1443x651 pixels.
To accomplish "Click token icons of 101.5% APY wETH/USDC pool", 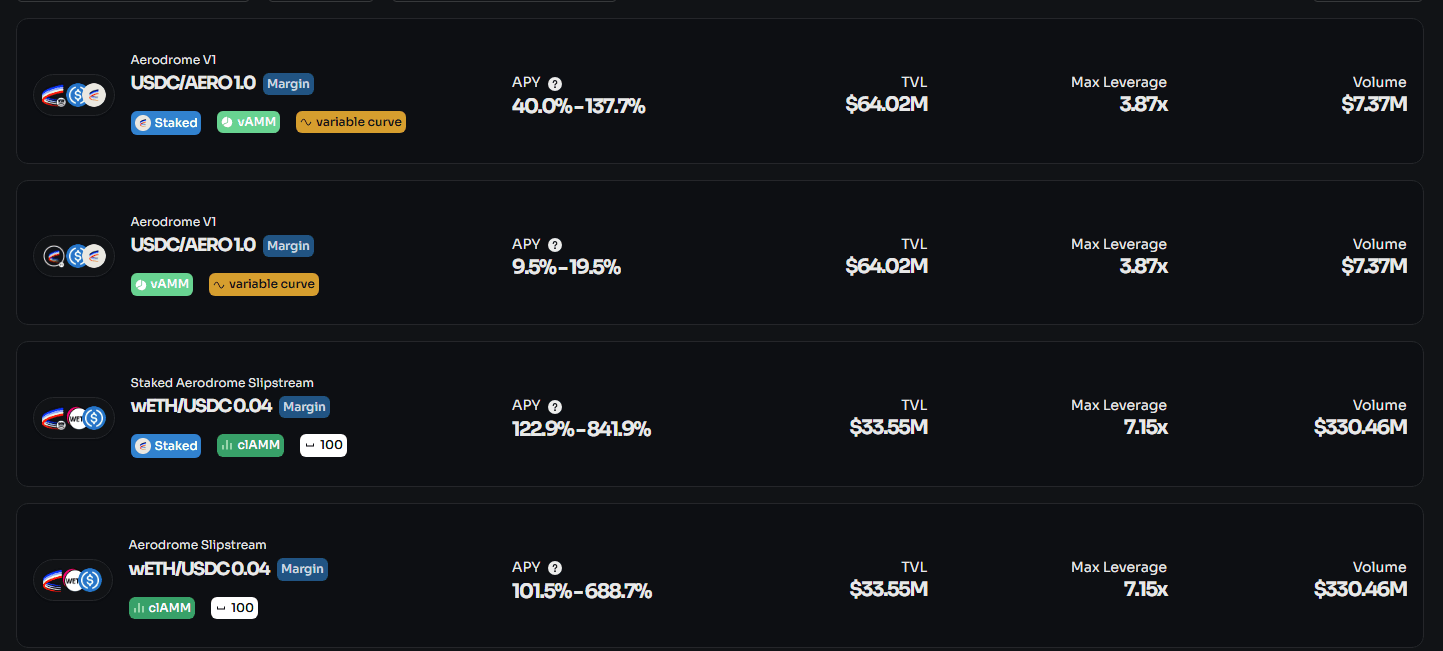I will (74, 579).
